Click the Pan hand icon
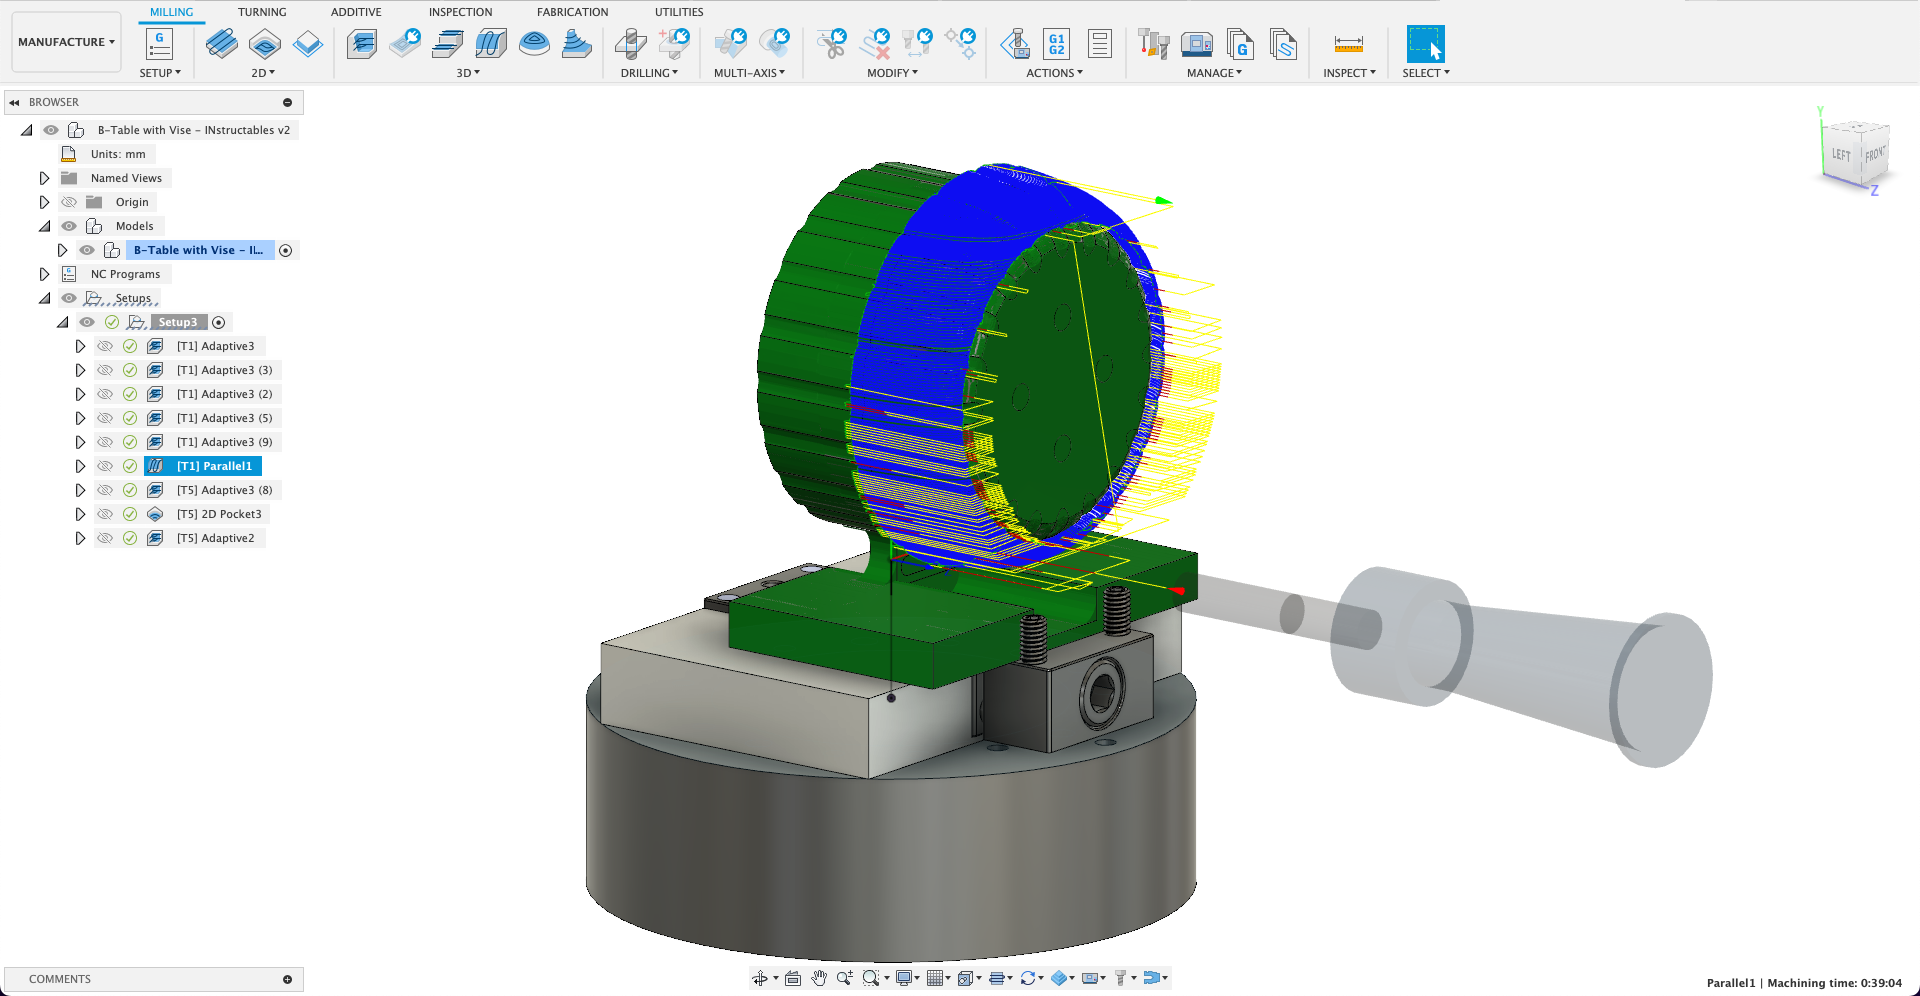1920x996 pixels. tap(819, 978)
